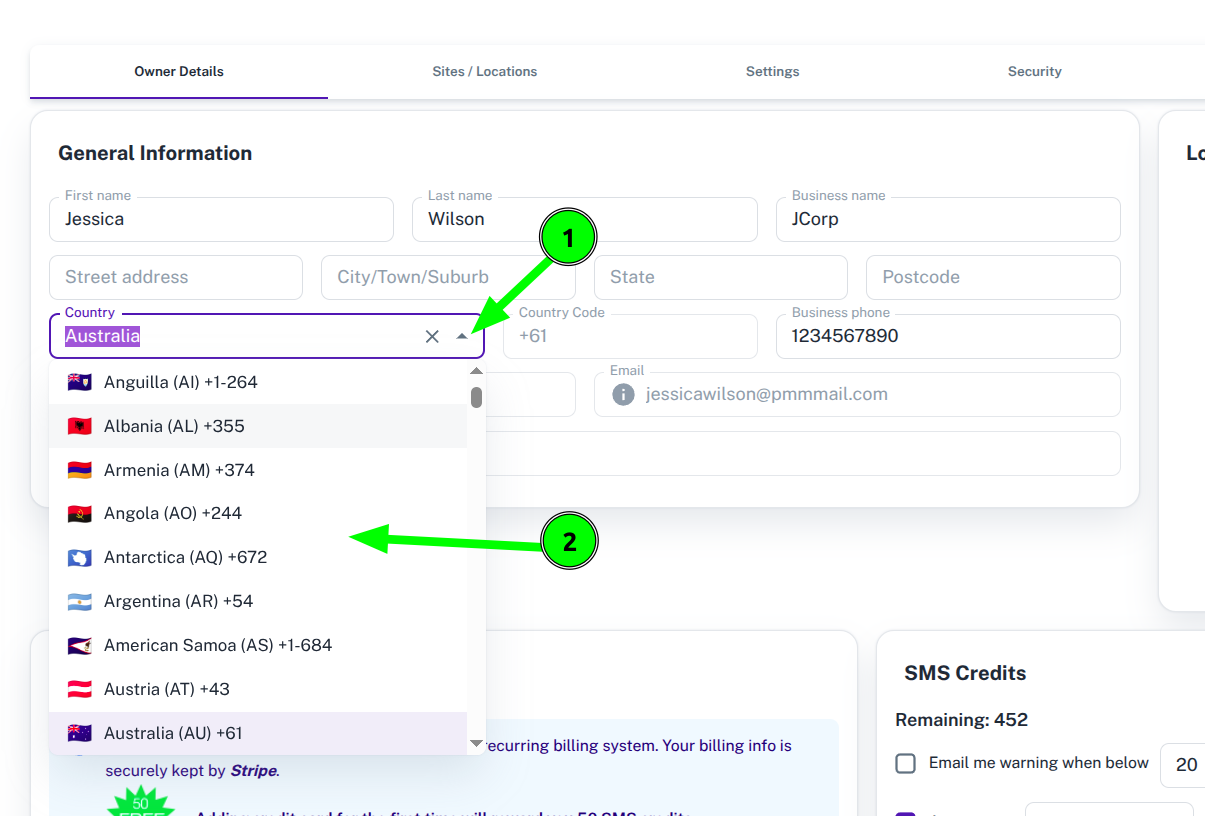Choose Argentina (AR) +54 from dropdown
This screenshot has width=1205, height=816.
258,601
